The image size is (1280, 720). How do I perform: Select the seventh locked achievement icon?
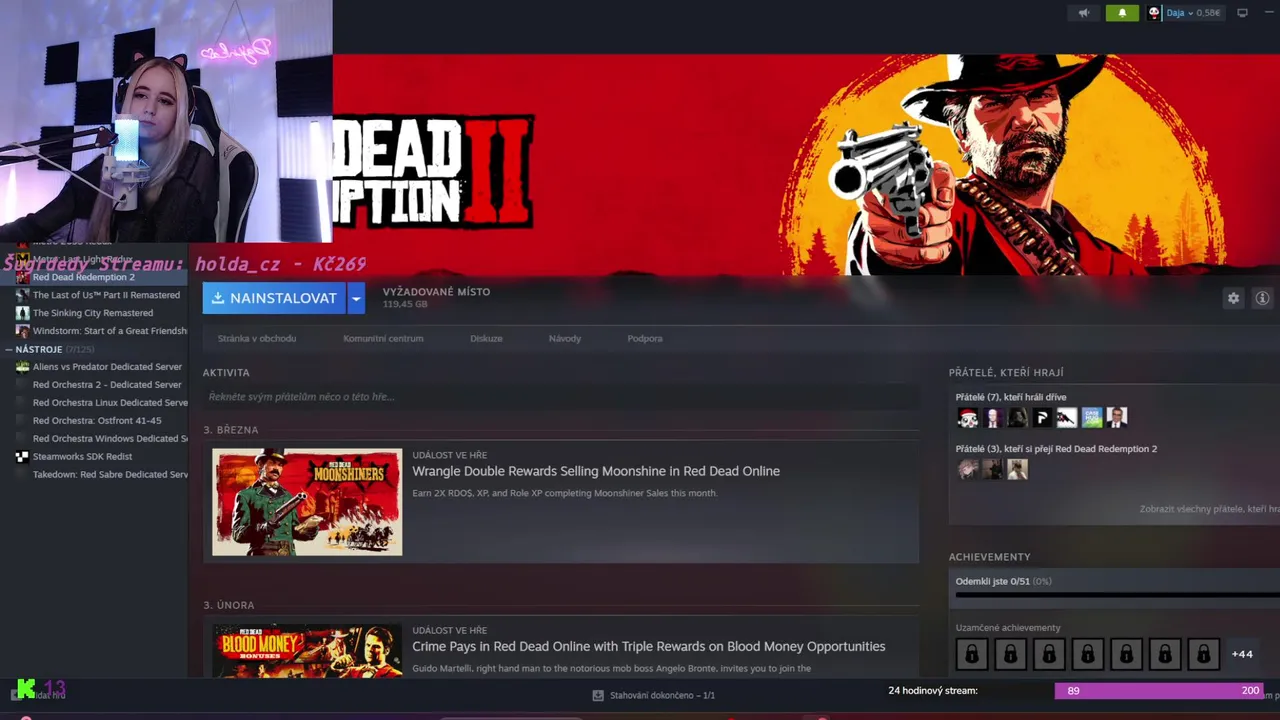[1204, 654]
